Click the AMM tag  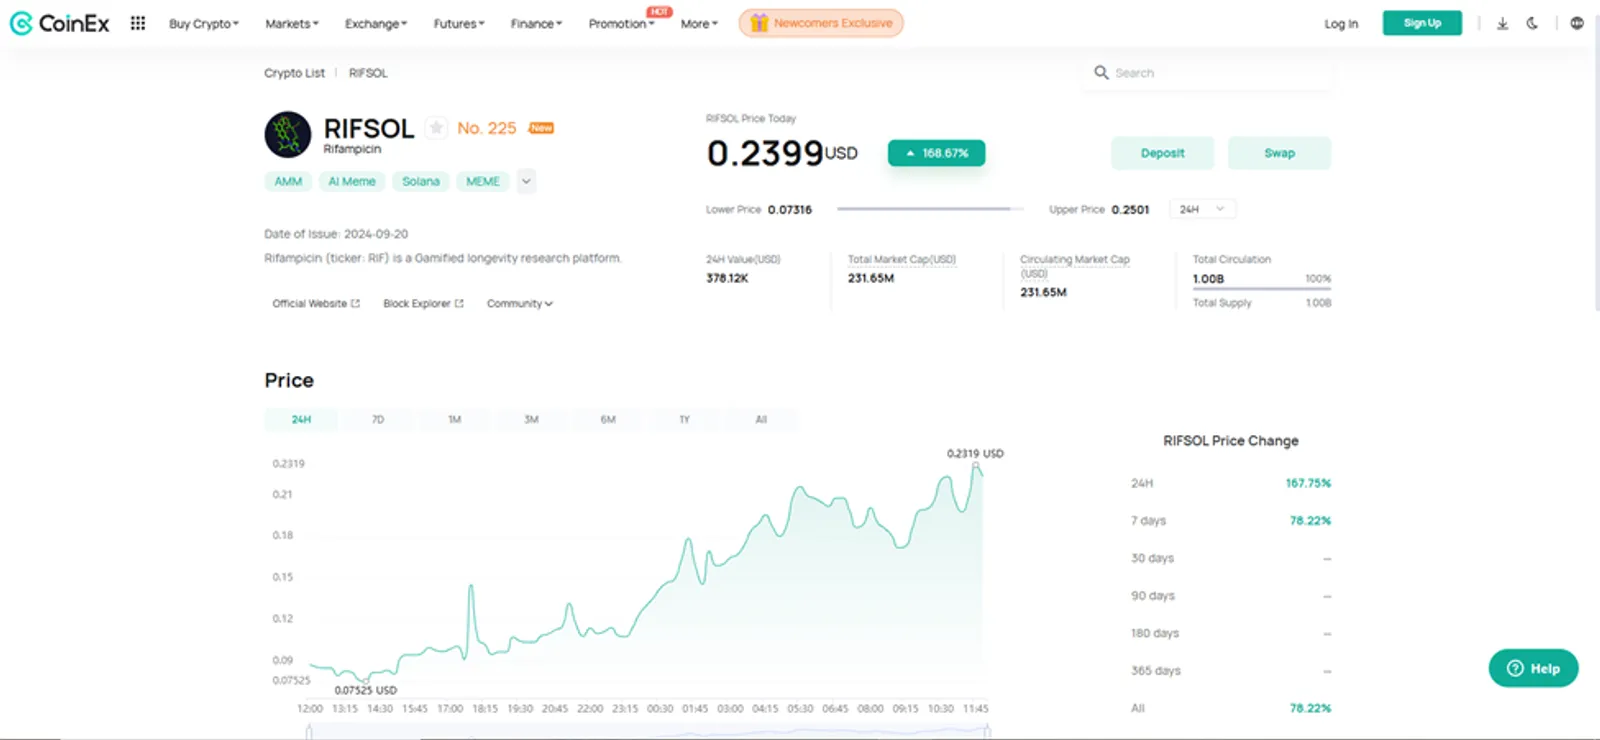pyautogui.click(x=288, y=181)
